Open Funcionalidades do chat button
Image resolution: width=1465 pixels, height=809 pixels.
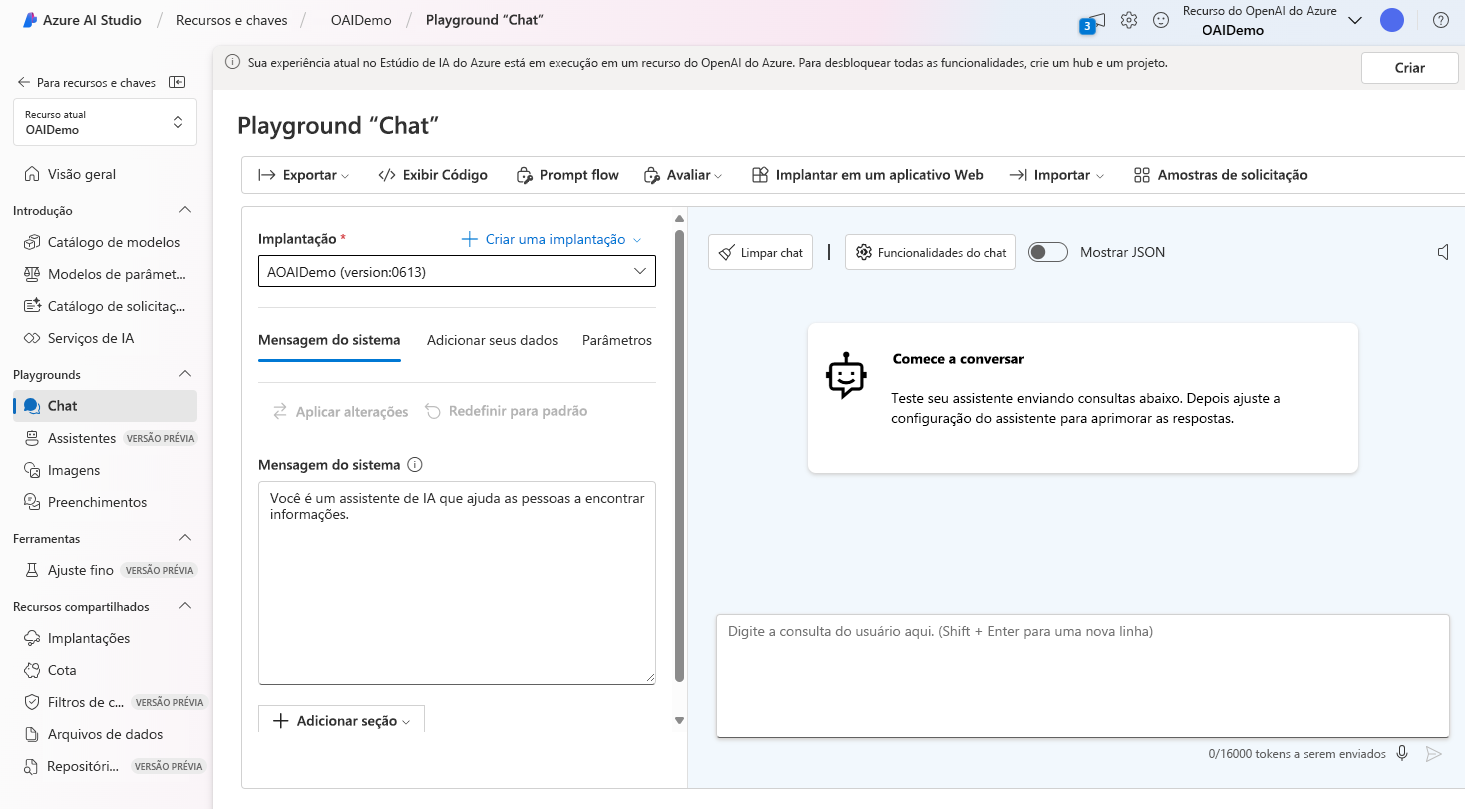tap(930, 252)
